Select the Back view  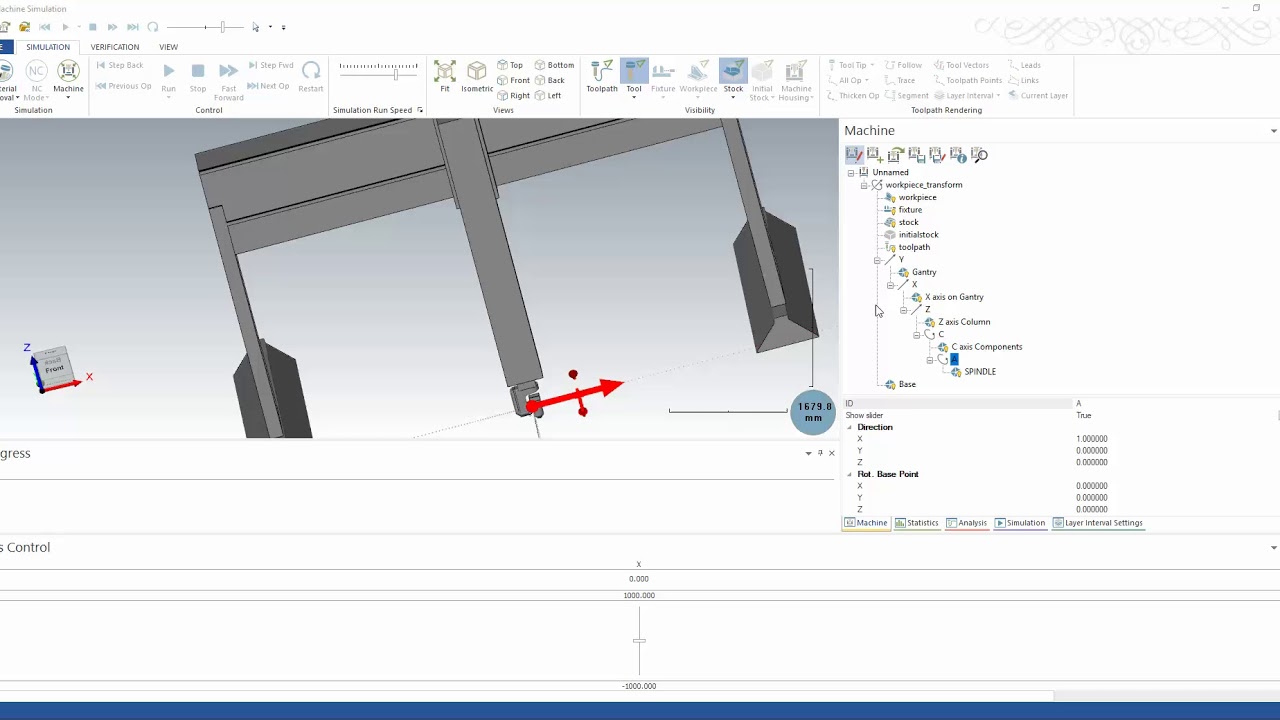(550, 80)
